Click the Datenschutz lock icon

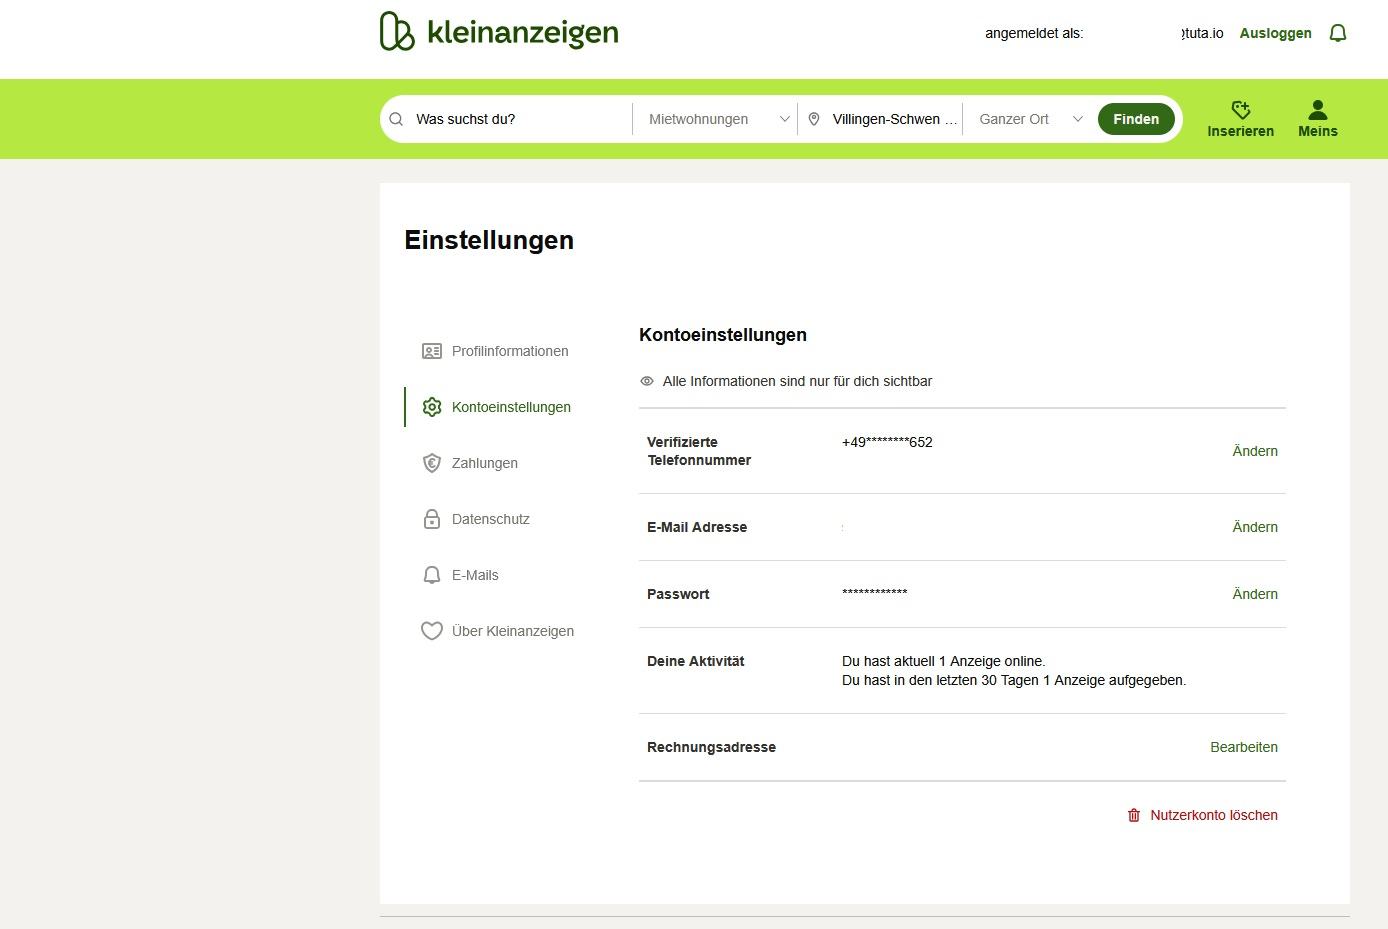coord(432,519)
